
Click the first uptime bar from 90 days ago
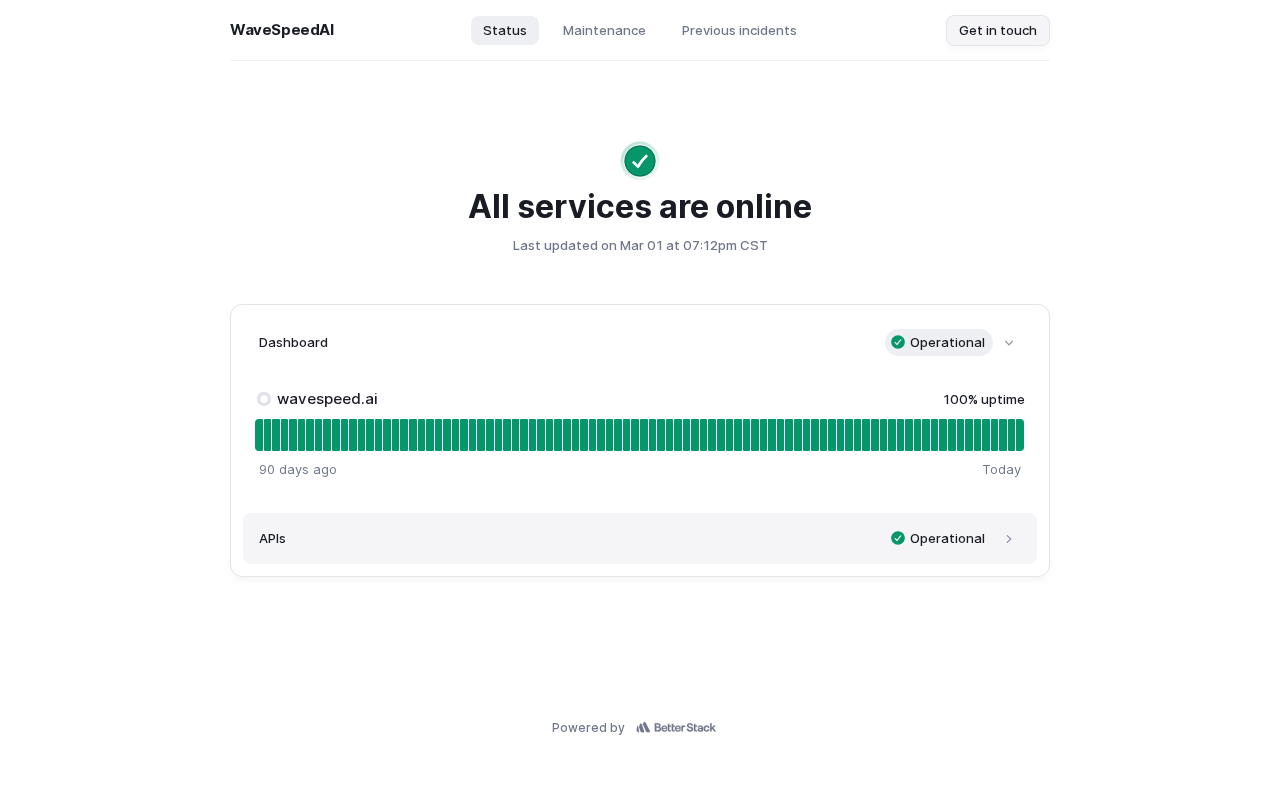click(x=259, y=435)
